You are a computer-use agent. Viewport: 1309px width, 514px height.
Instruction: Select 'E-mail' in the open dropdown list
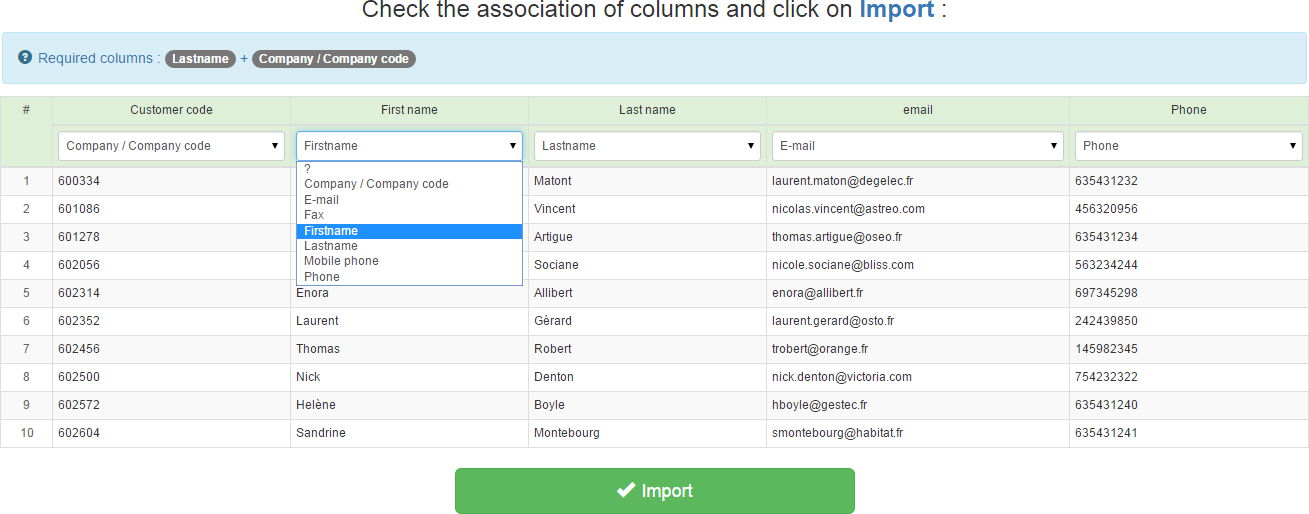(321, 200)
